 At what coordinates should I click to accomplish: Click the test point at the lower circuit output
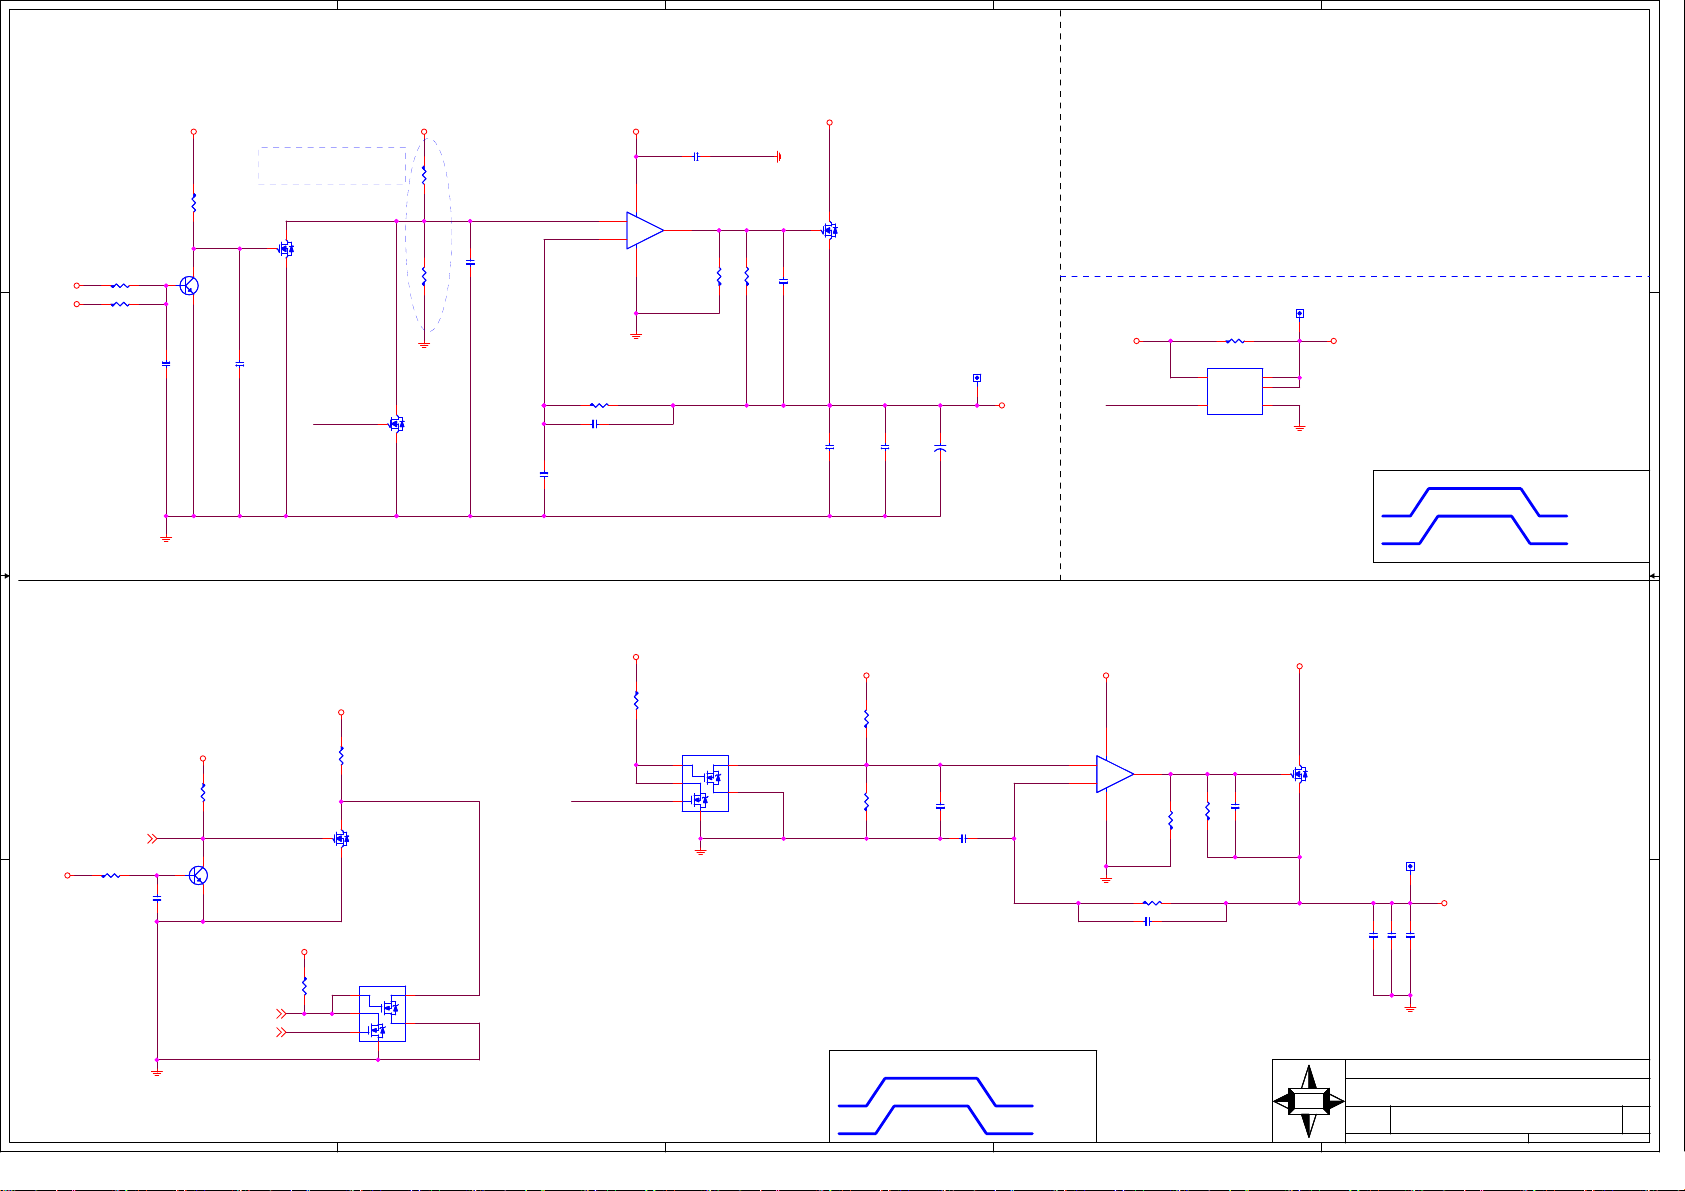point(1410,867)
